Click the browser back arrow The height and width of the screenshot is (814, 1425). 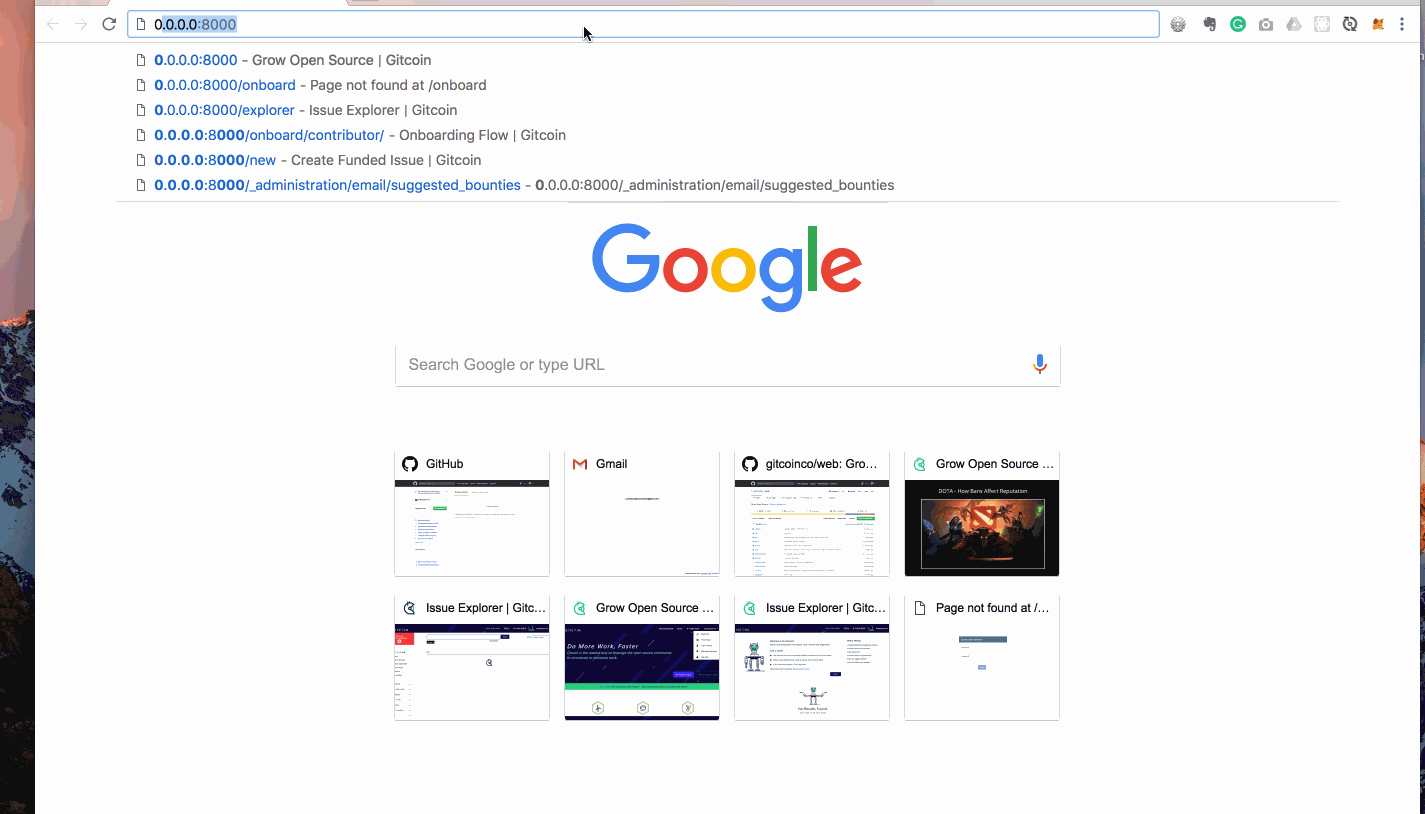click(53, 24)
